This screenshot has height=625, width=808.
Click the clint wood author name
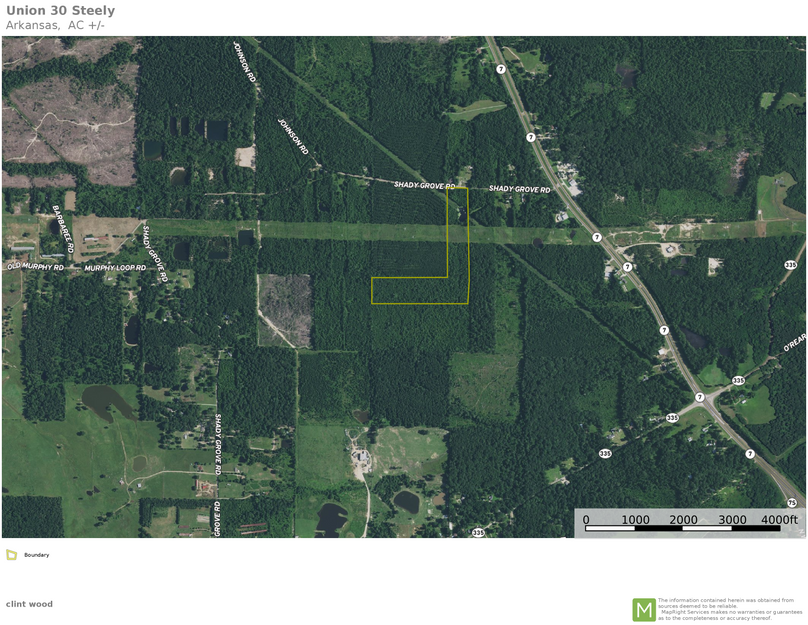coord(29,604)
